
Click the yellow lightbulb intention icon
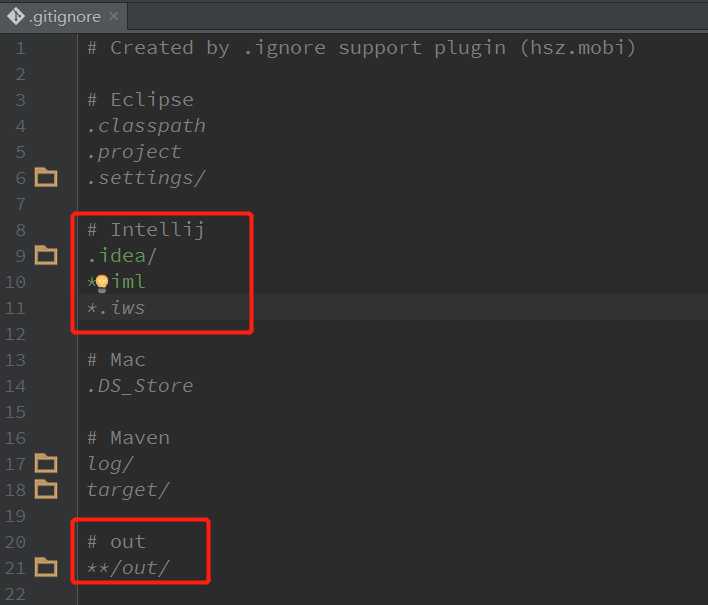[101, 282]
